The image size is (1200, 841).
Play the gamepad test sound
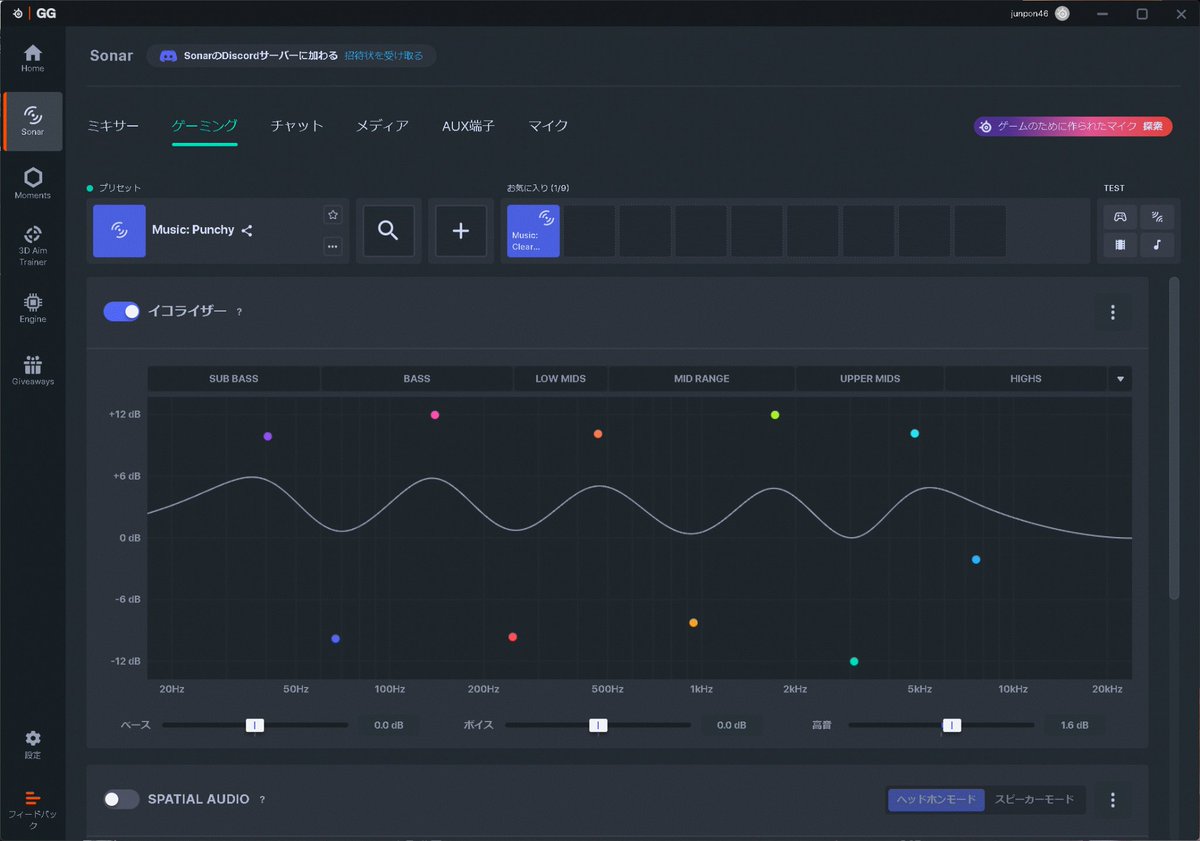[1120, 216]
